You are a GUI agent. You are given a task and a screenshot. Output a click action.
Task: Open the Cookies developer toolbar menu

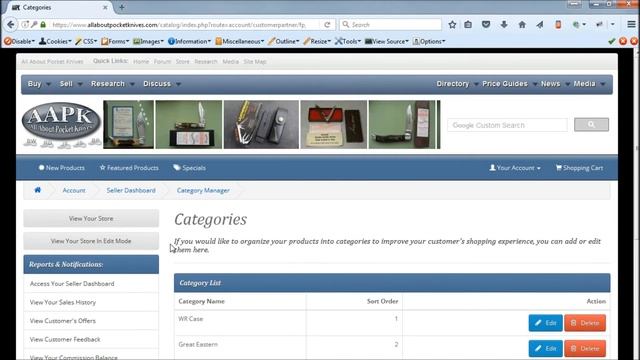[55, 41]
